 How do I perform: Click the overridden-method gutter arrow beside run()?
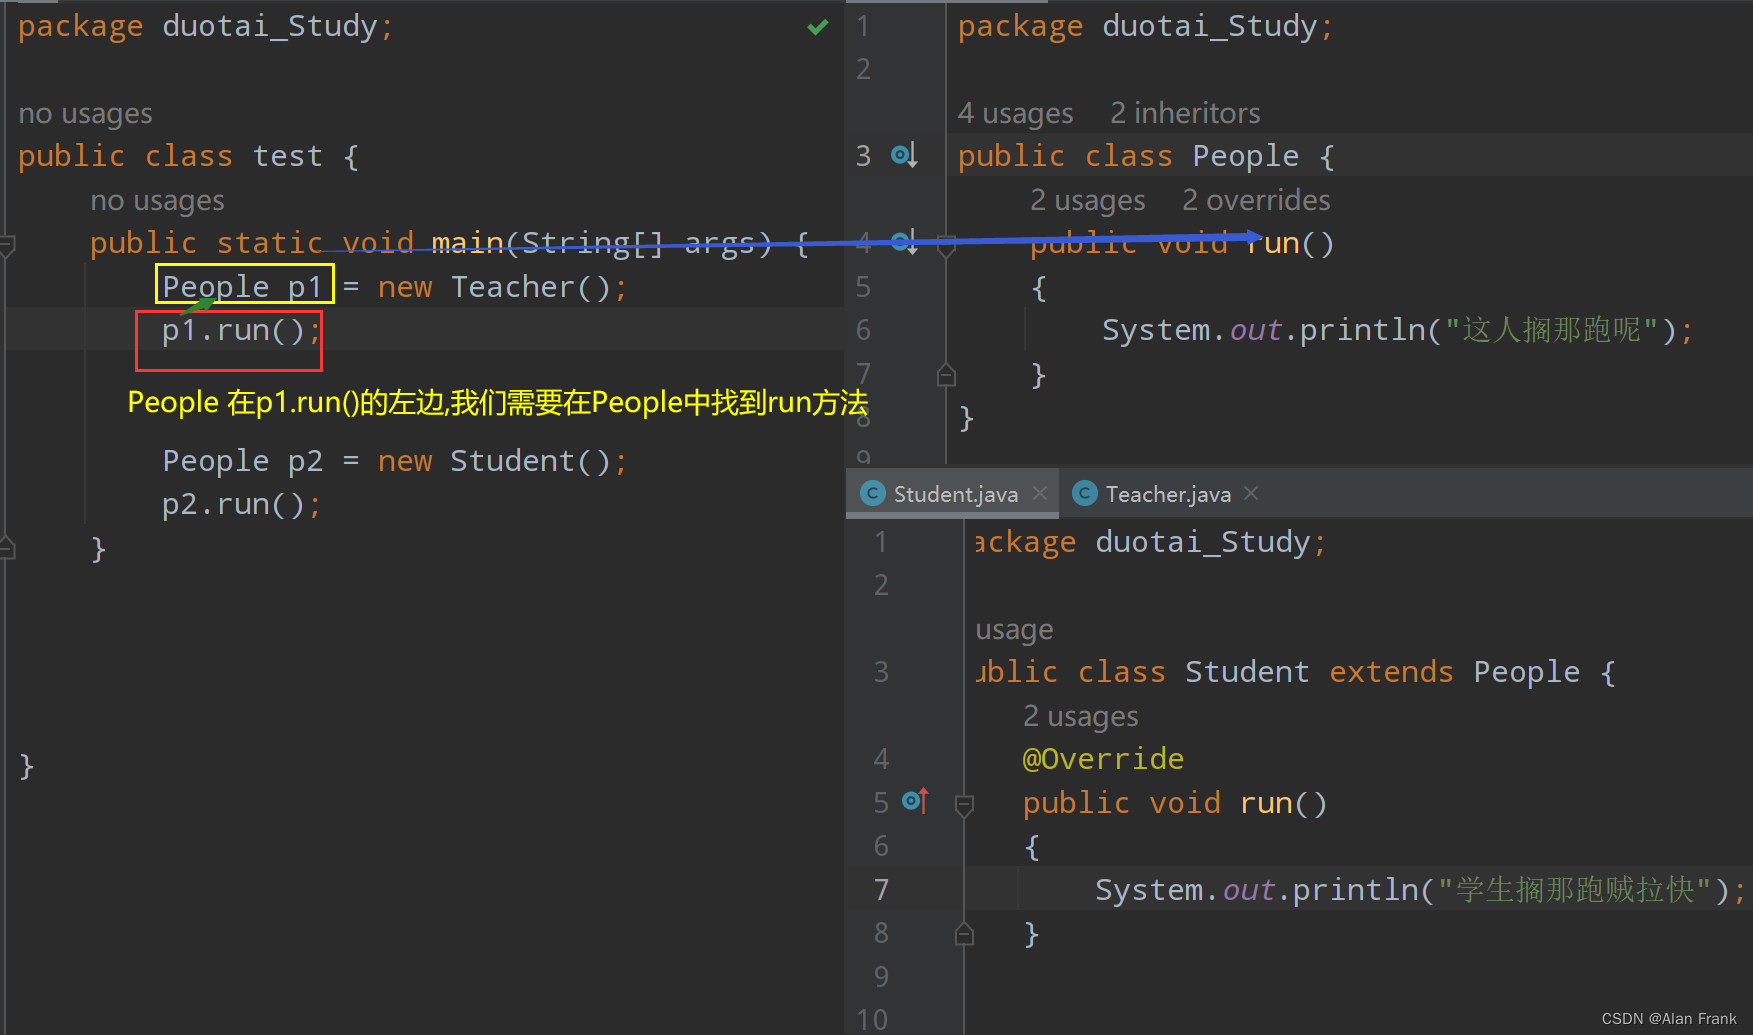pos(902,242)
